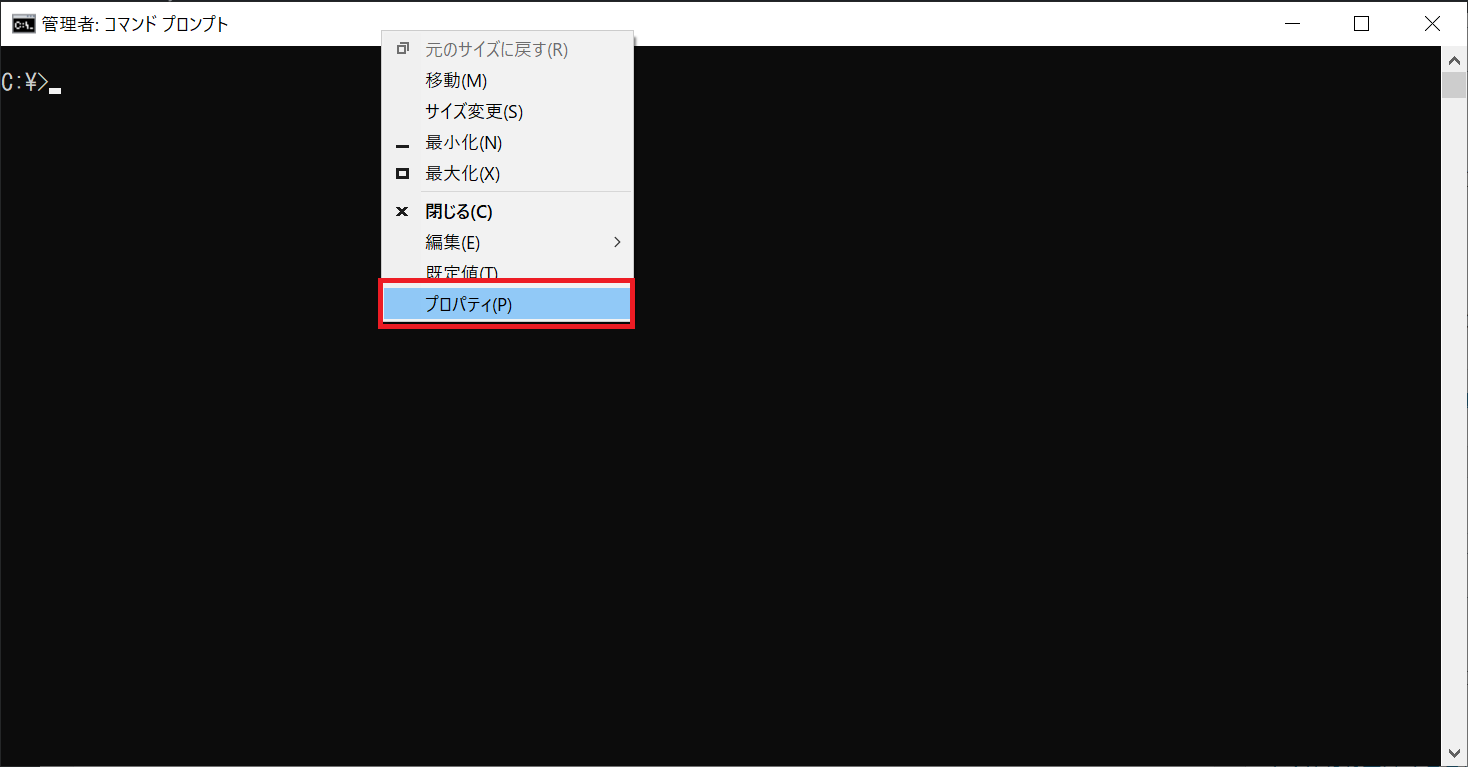Minimize the command prompt window
The width and height of the screenshot is (1468, 767).
(x=1291, y=24)
